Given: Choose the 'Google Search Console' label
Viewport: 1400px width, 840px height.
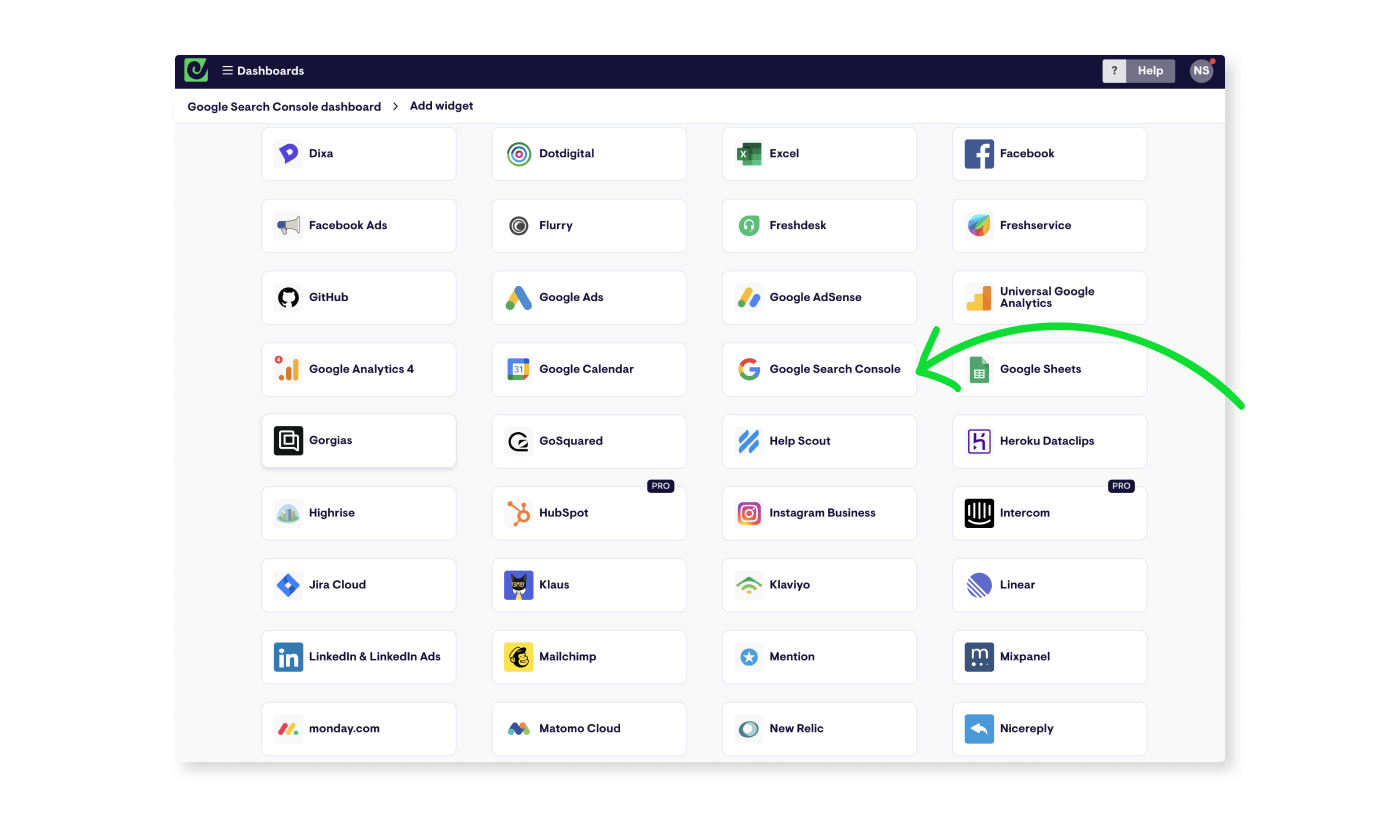Looking at the screenshot, I should coord(835,369).
